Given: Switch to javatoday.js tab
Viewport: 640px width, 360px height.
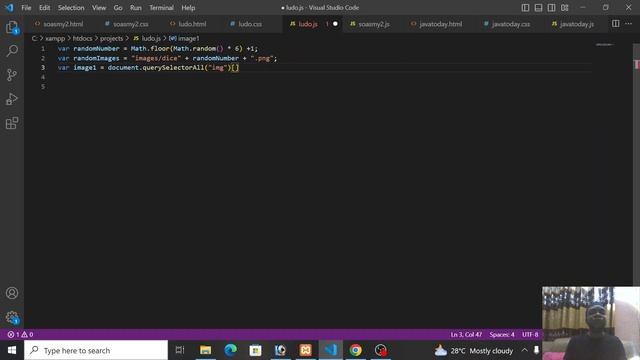Looking at the screenshot, I should pos(573,24).
